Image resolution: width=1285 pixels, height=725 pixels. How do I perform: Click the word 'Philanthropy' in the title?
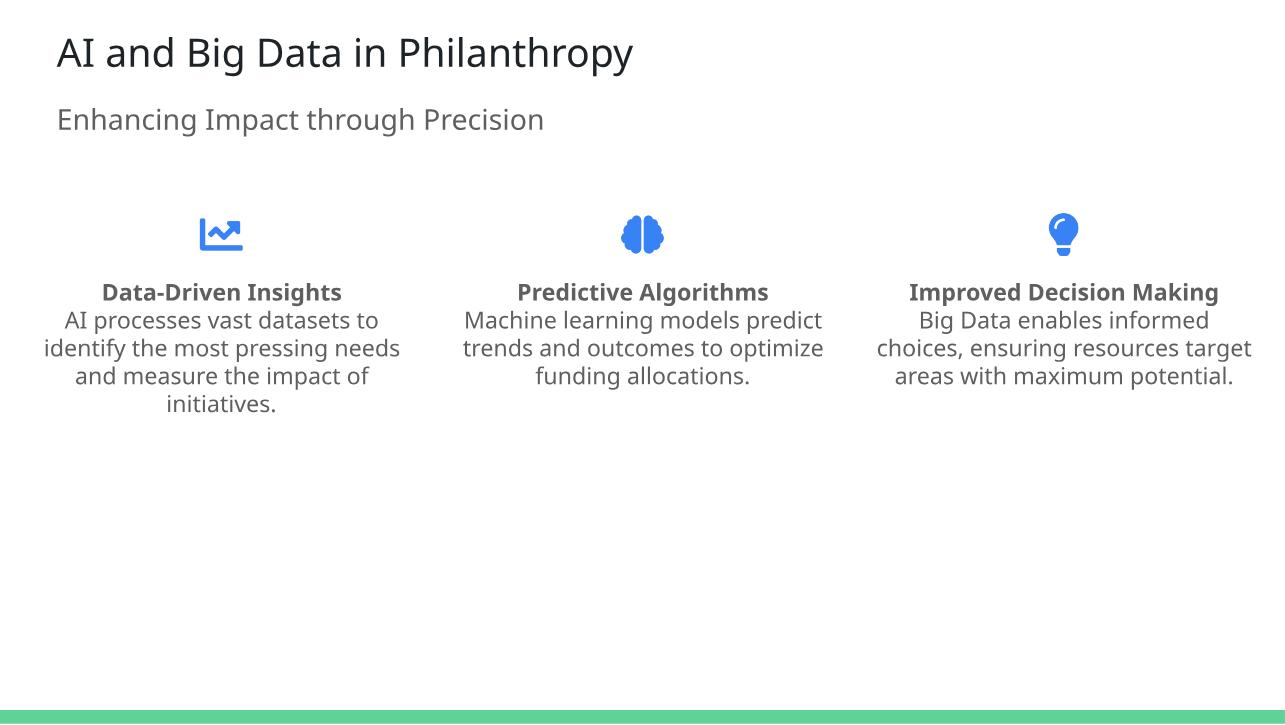click(x=515, y=53)
